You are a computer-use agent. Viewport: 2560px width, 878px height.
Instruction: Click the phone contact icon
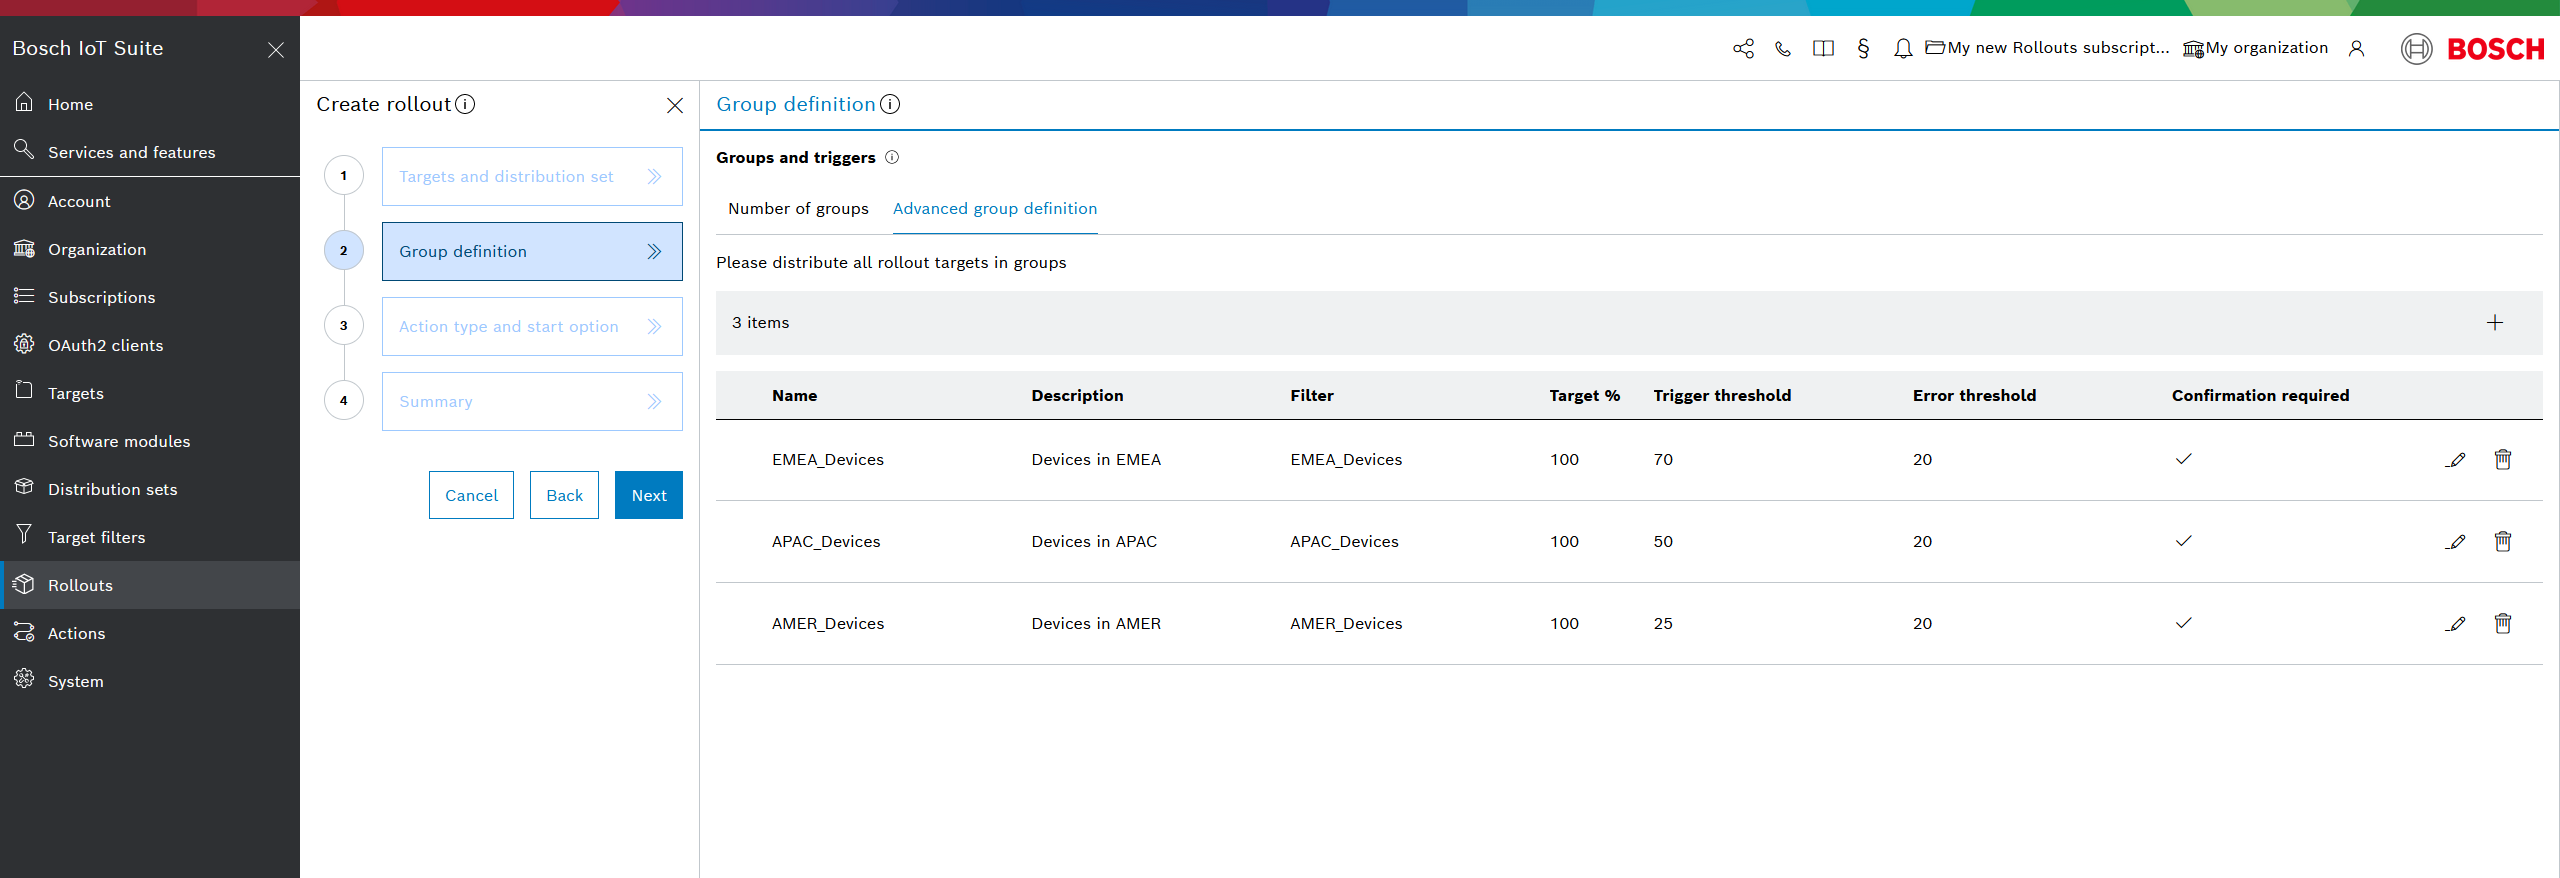1782,49
